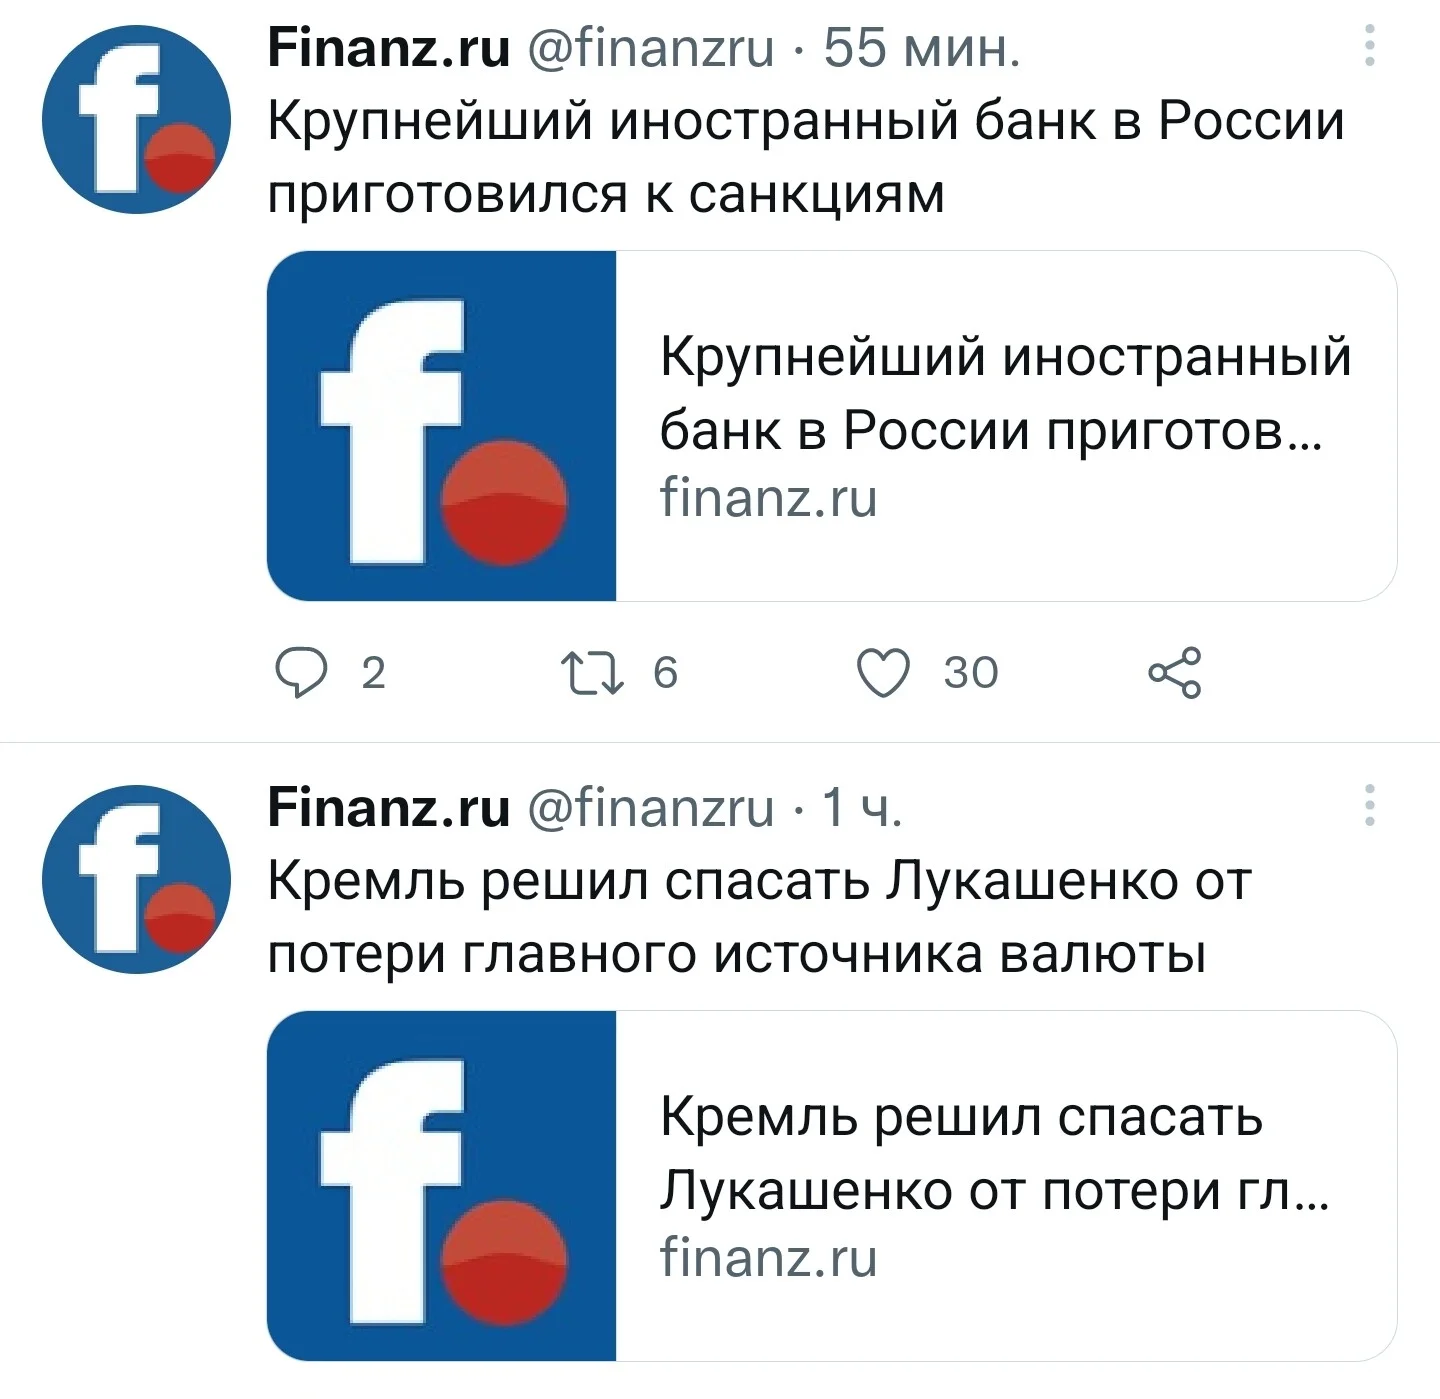1440x1399 pixels.
Task: Open more options menu for first tweet
Action: (x=1370, y=45)
